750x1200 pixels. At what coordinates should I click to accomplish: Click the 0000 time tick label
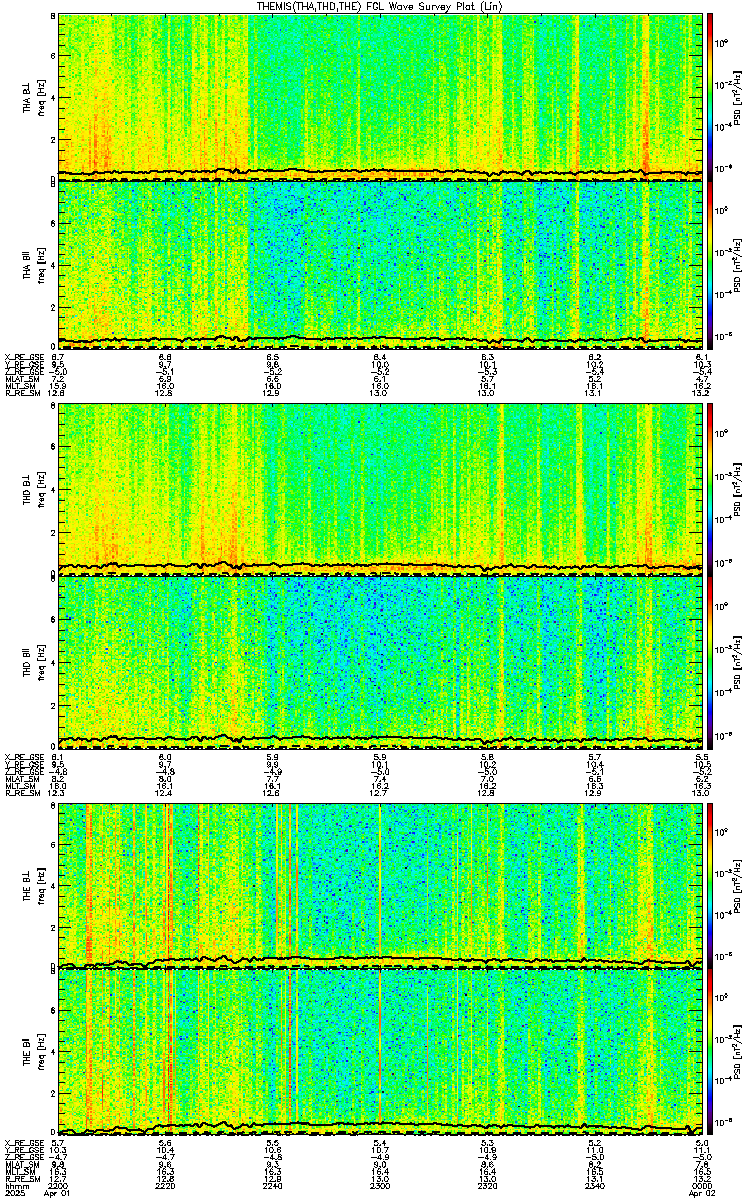tap(702, 1186)
